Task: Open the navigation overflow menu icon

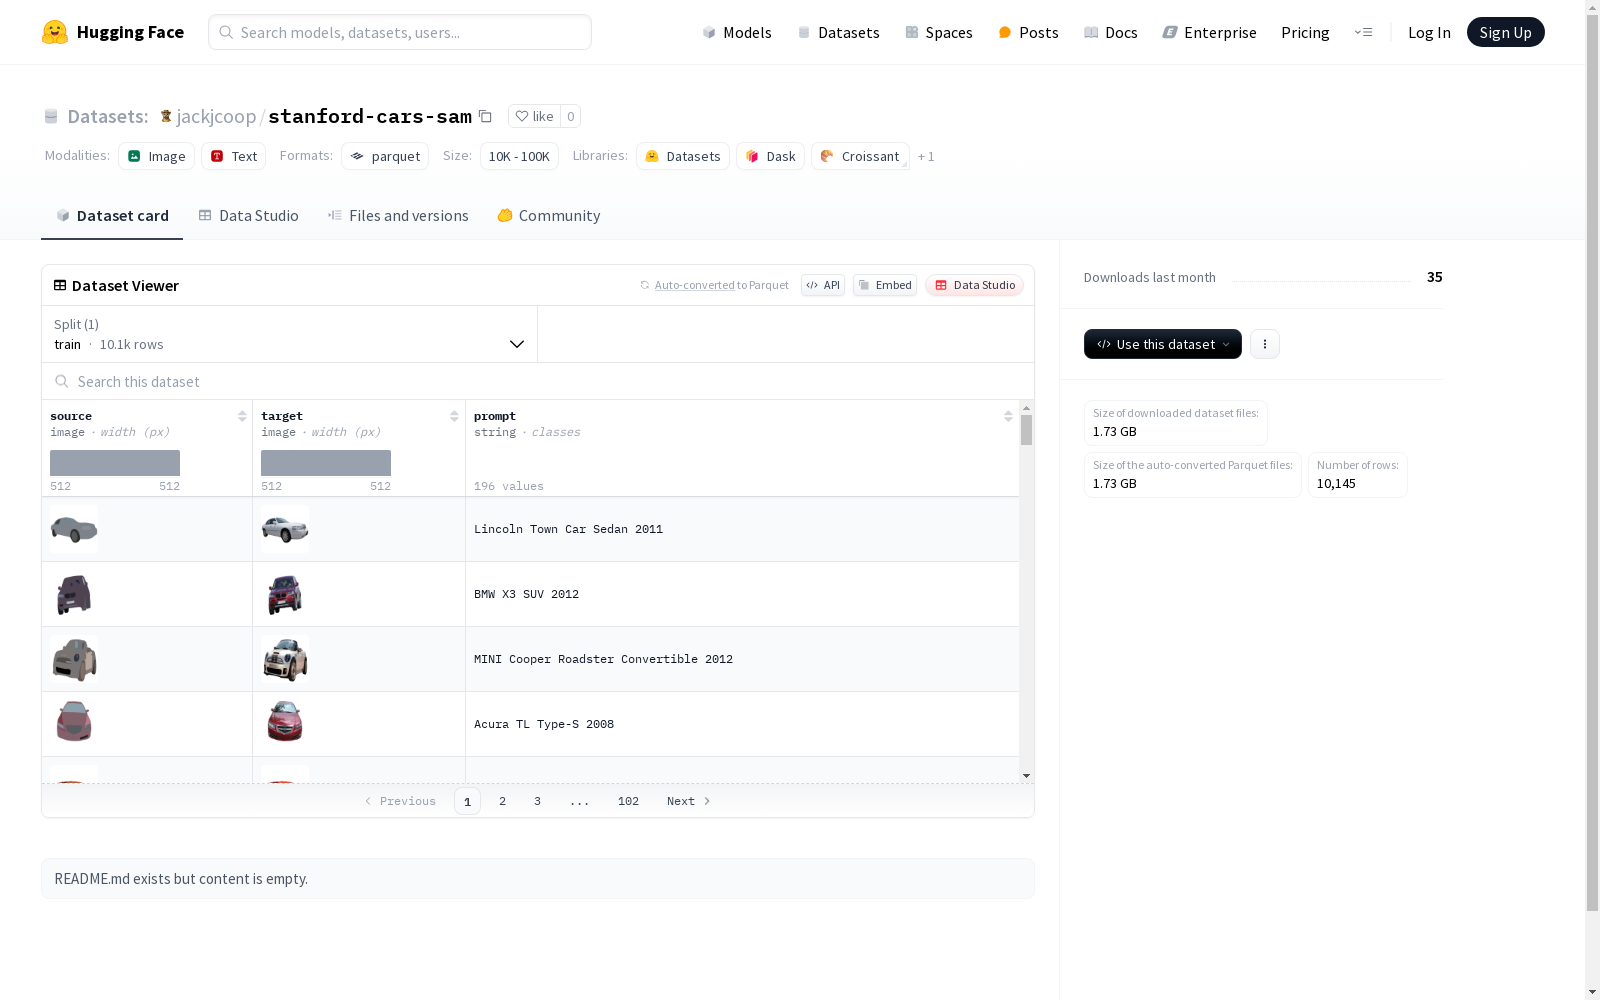Action: tap(1363, 32)
